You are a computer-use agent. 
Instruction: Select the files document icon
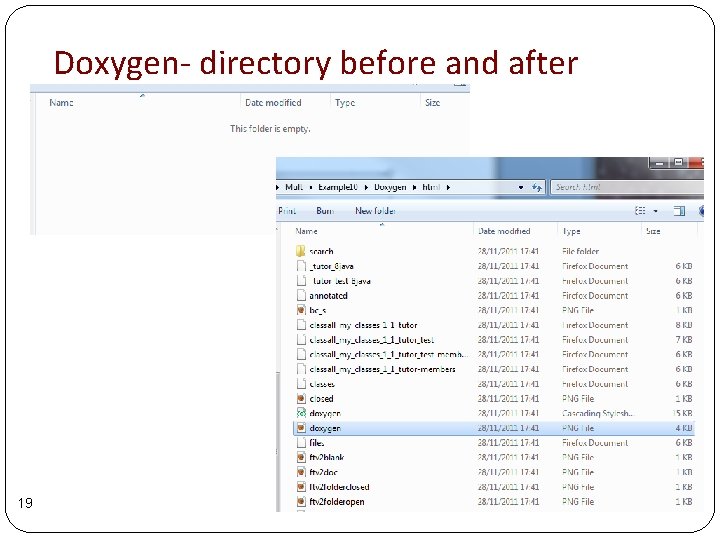click(x=301, y=443)
